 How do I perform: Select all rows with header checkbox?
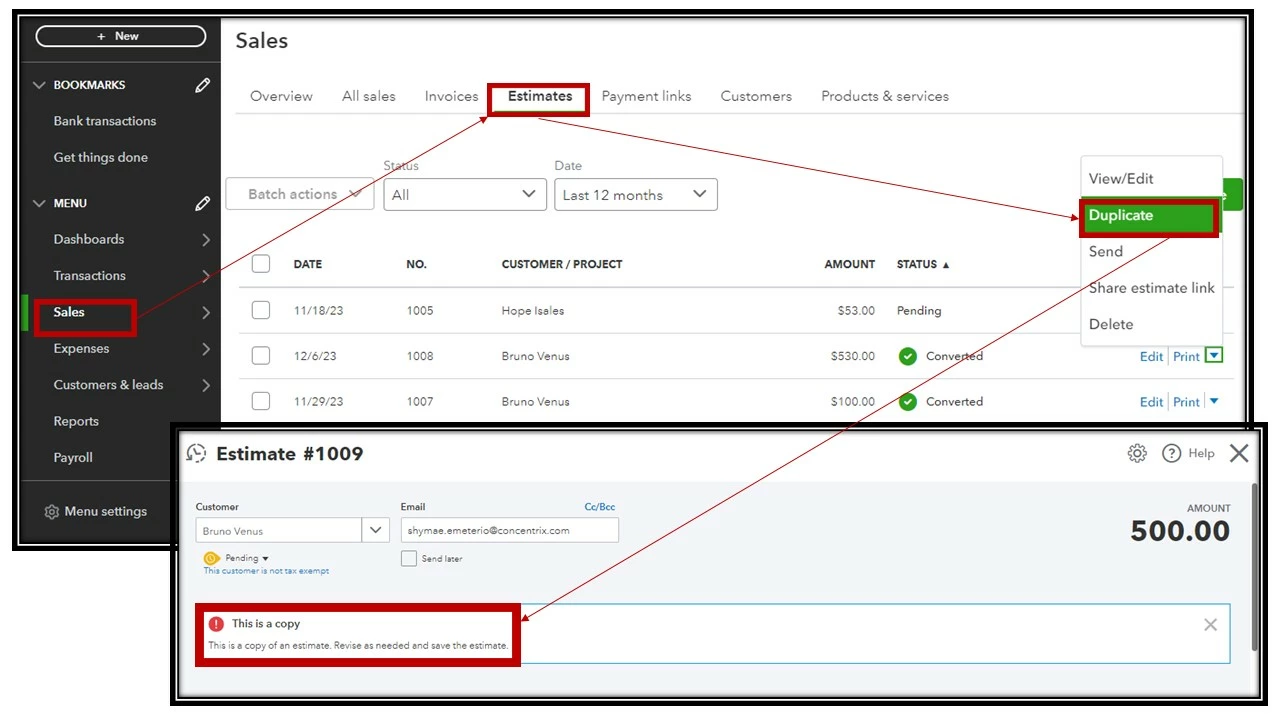(x=261, y=264)
